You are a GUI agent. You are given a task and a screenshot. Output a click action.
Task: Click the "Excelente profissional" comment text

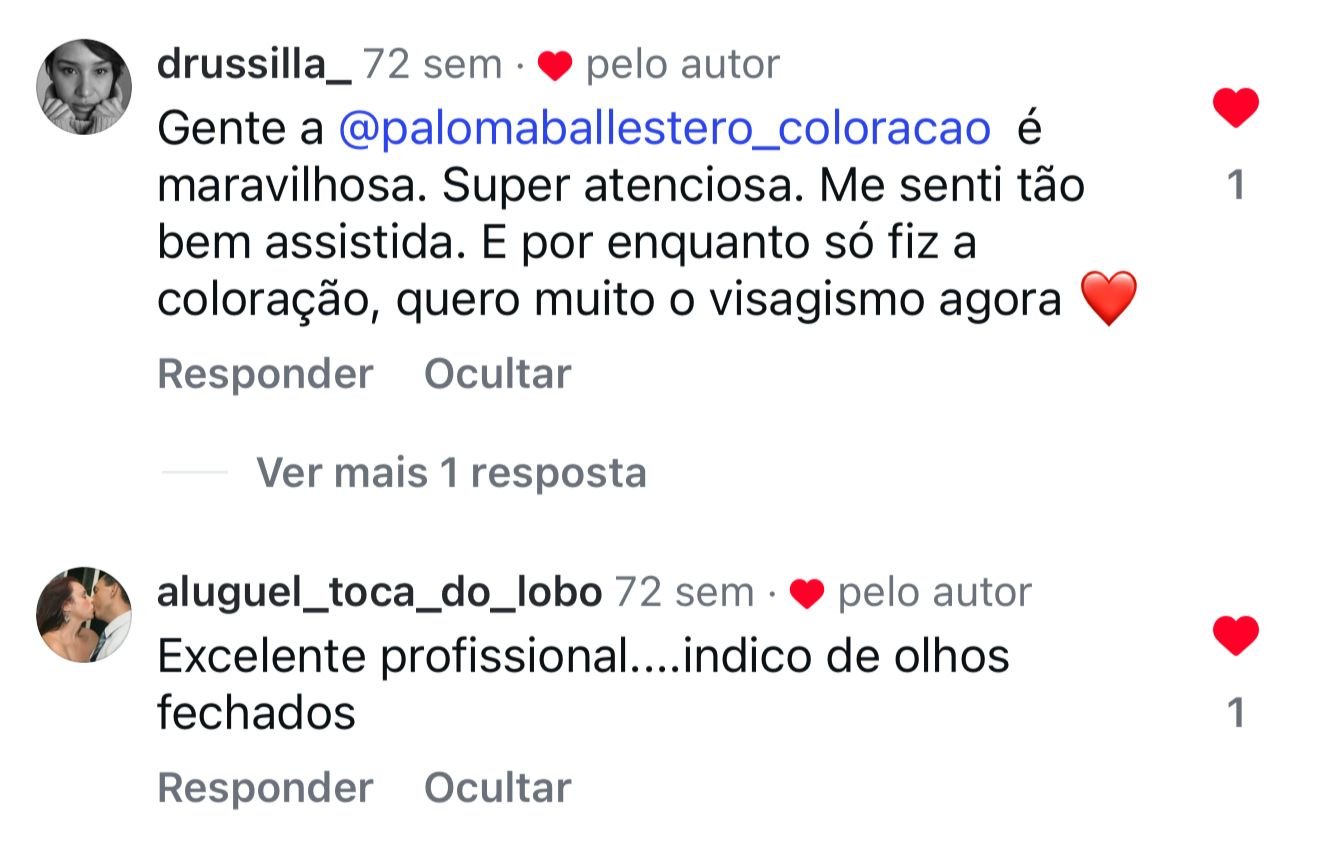584,656
